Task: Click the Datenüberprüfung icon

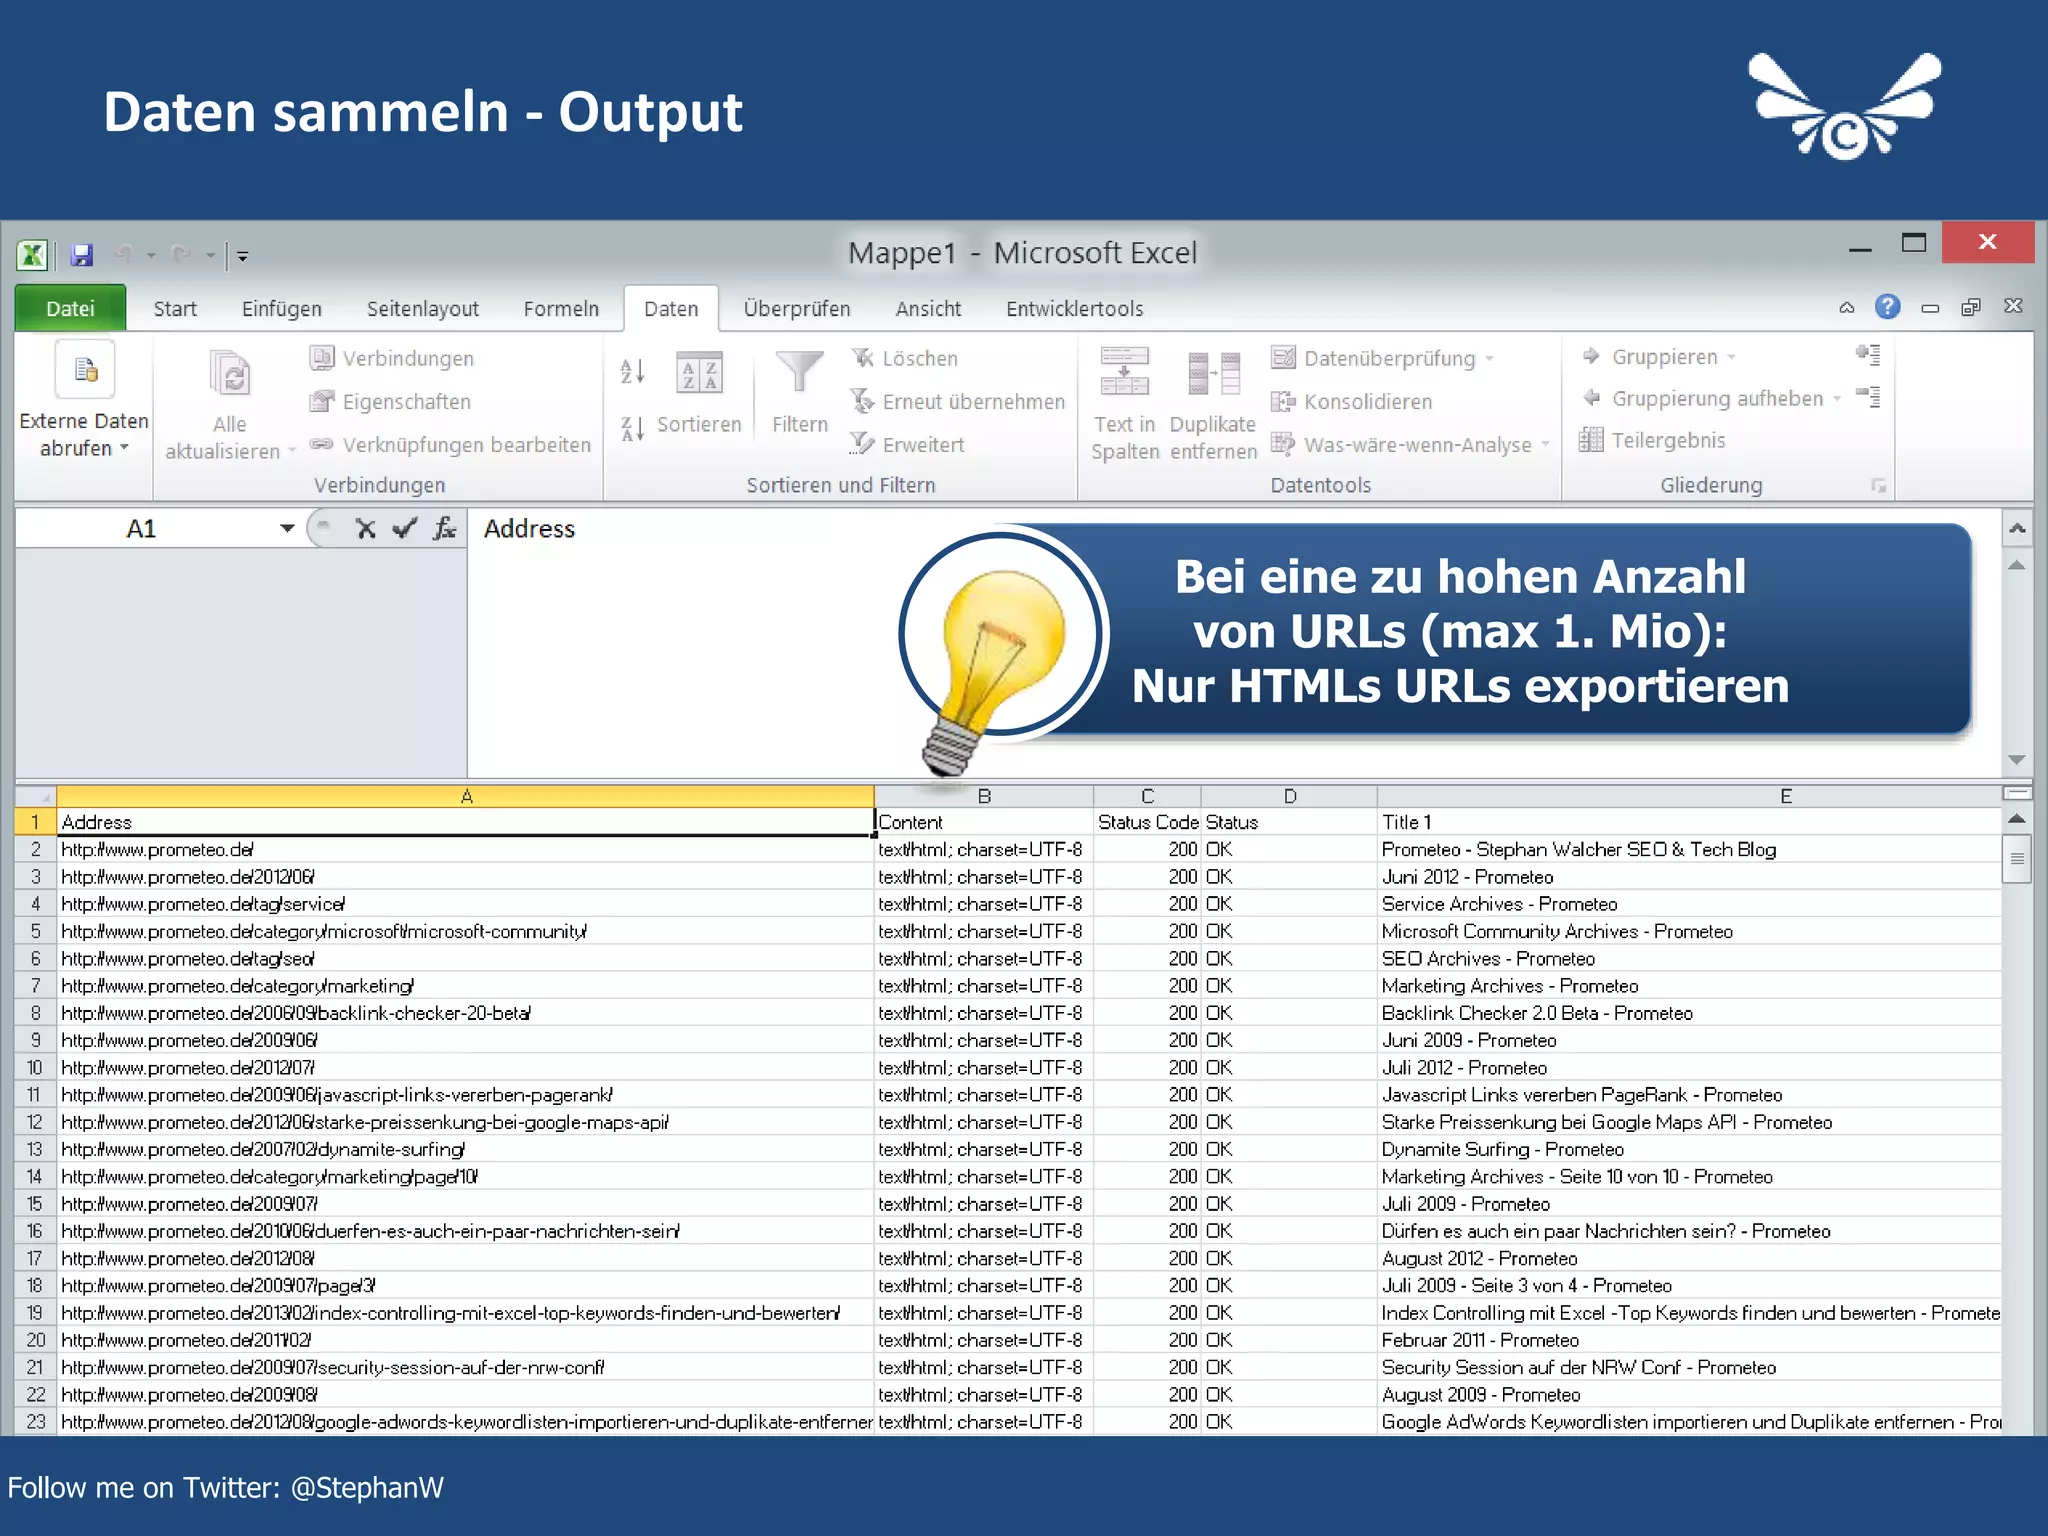Action: coord(1283,357)
